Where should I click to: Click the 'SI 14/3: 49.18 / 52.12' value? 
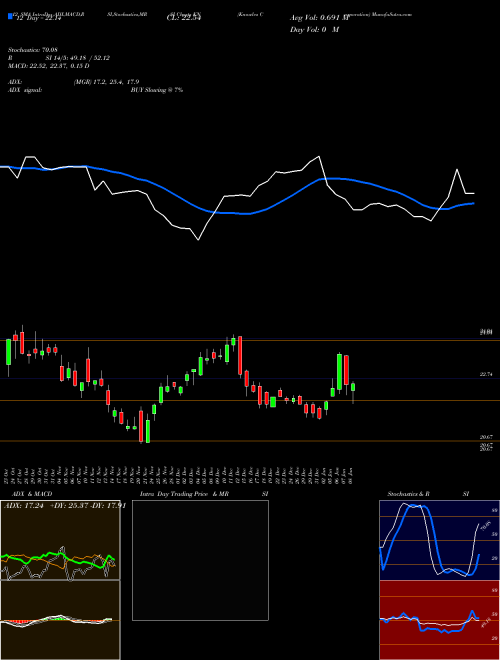coord(78,58)
